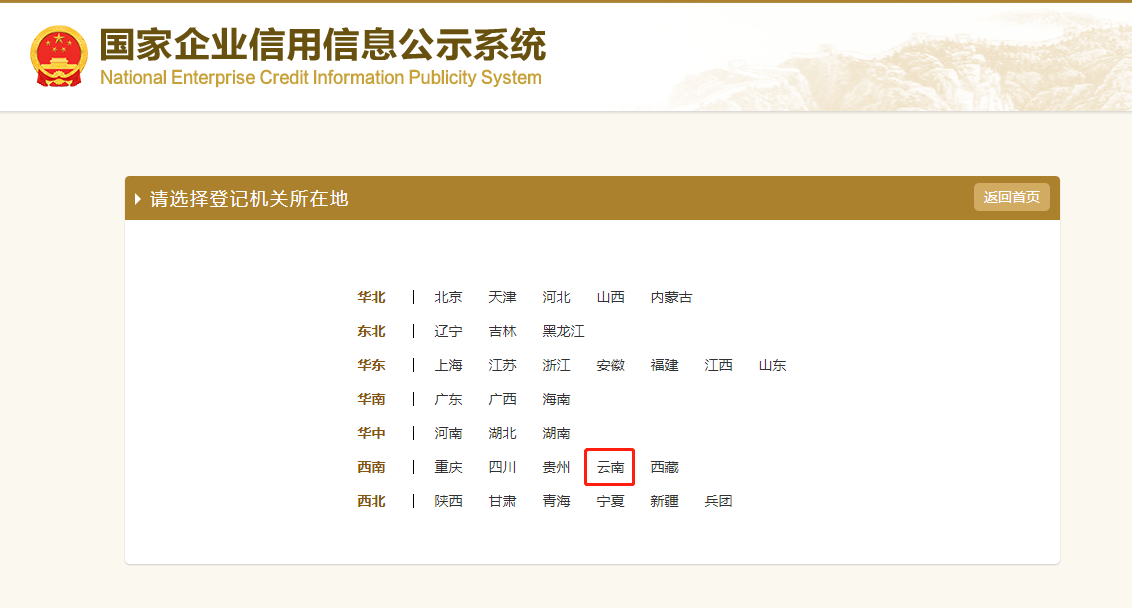Select 宁夏 in the 西北 row
The image size is (1132, 608).
[611, 501]
